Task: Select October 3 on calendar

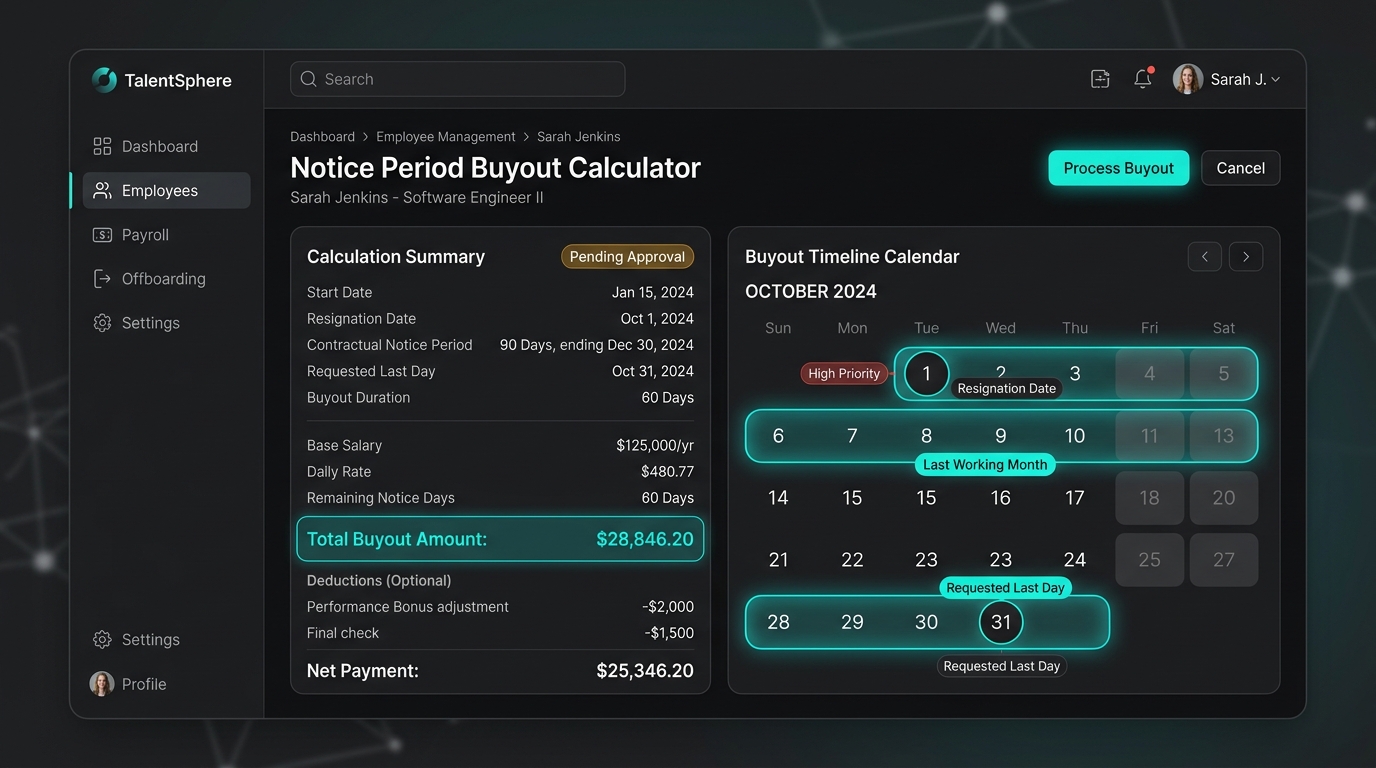Action: pos(1075,374)
